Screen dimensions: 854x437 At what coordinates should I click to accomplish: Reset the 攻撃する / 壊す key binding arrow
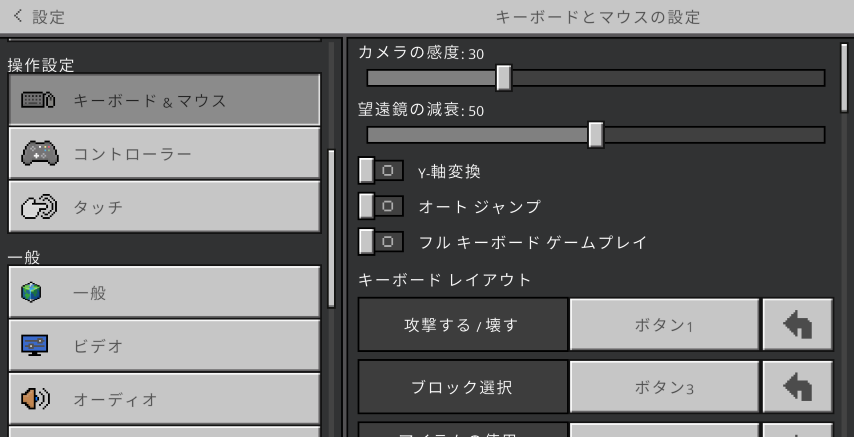797,325
